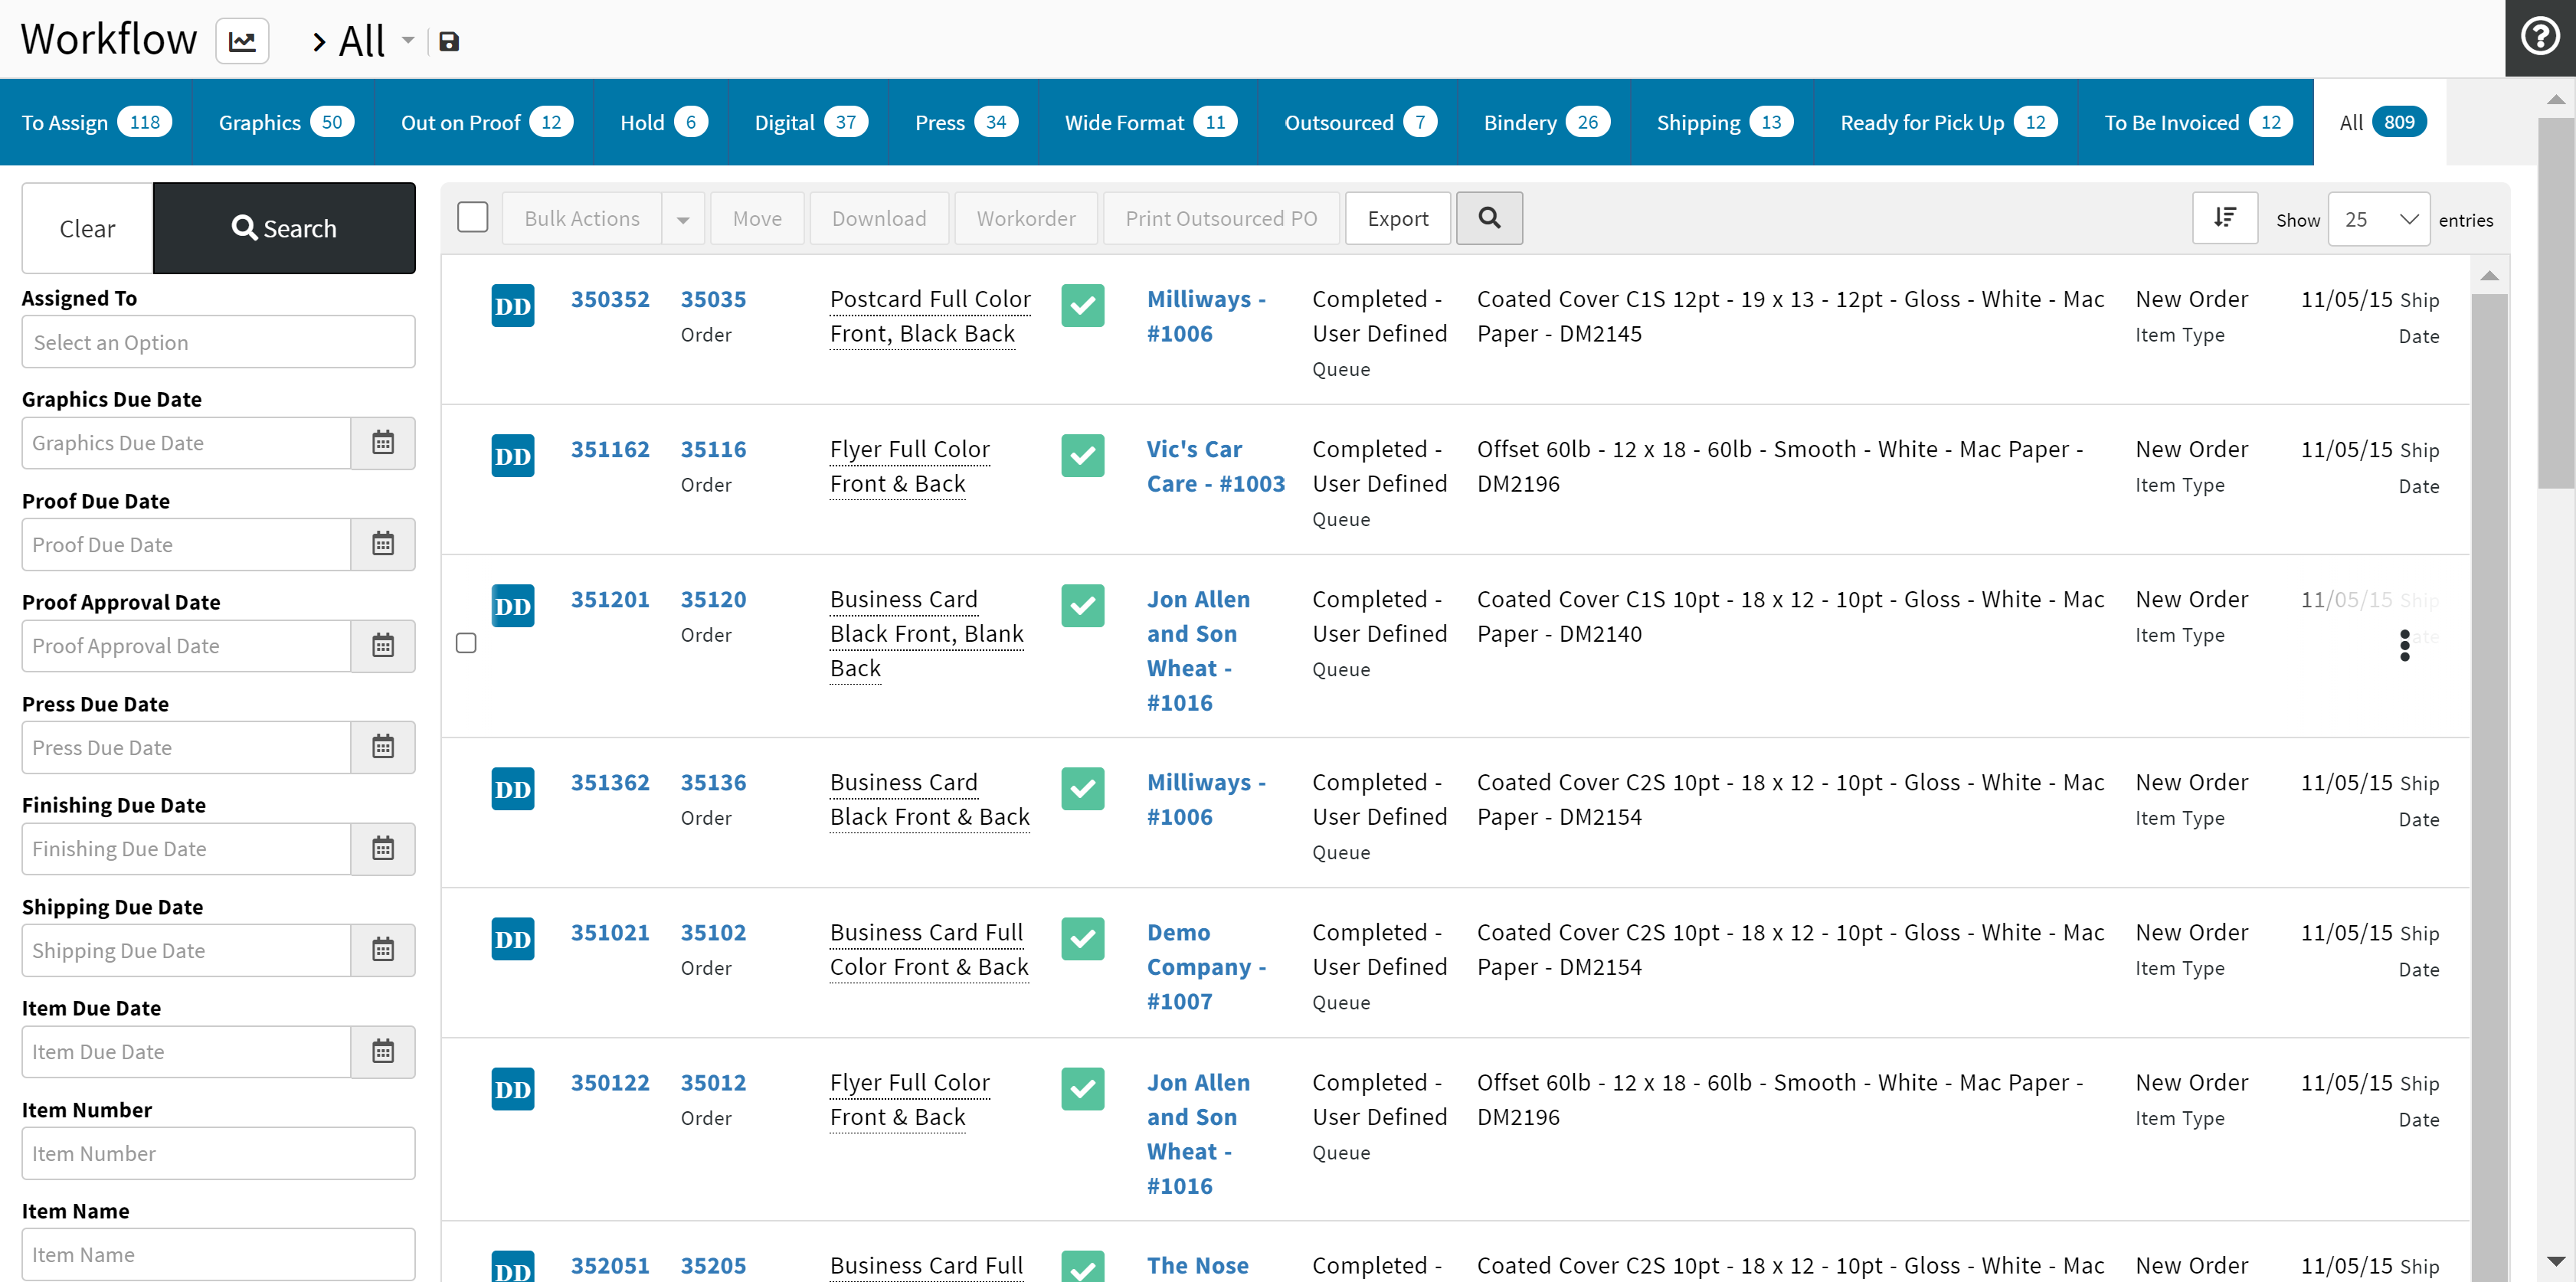The height and width of the screenshot is (1282, 2576).
Task: Open calendar picker for Graphics Due Date
Action: tap(383, 443)
